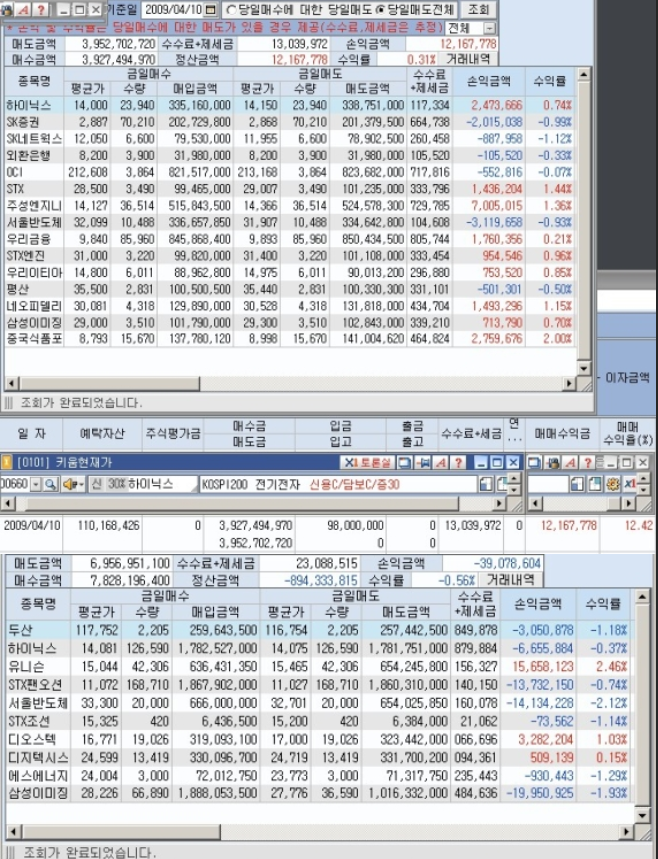Click help '?' icon in small right window
Viewport: 658px width, 859px height.
click(587, 463)
